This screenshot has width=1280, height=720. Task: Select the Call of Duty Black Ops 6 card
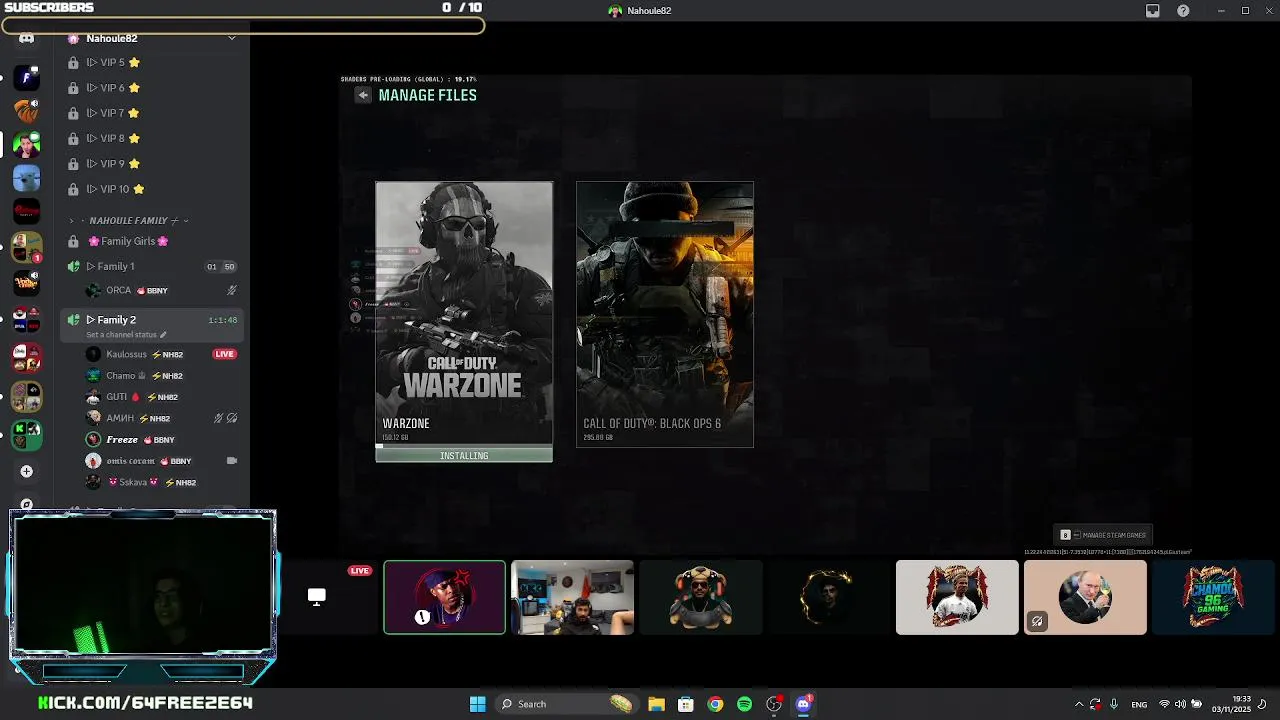(x=665, y=314)
